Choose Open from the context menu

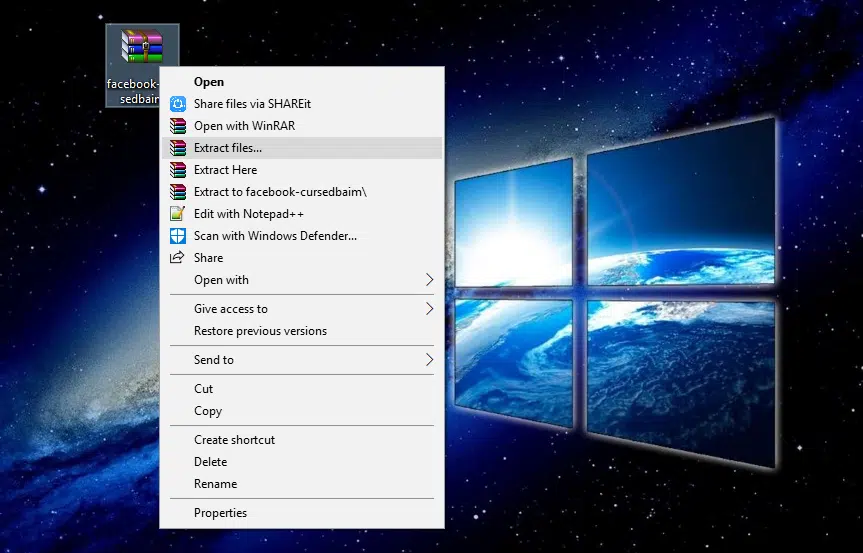(x=209, y=82)
